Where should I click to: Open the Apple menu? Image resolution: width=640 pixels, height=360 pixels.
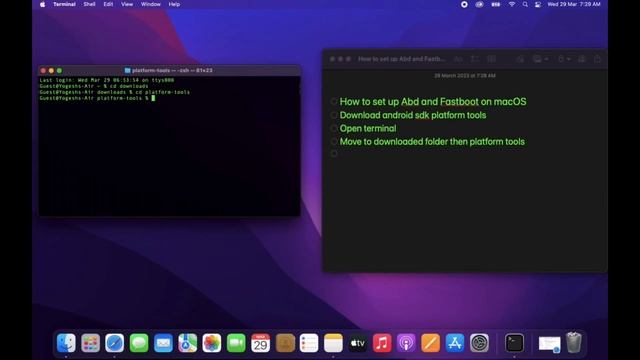tap(42, 4)
